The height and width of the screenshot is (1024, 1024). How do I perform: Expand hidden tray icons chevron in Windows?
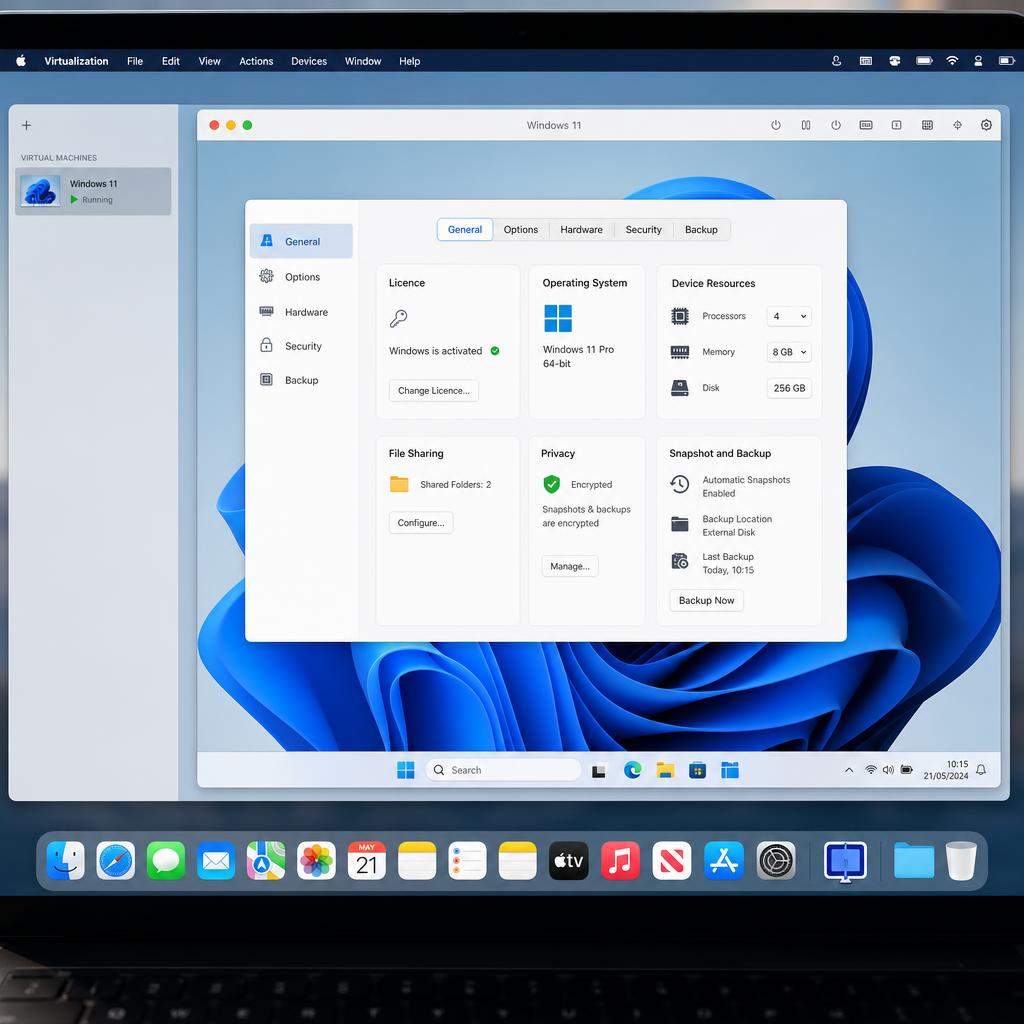[x=849, y=770]
